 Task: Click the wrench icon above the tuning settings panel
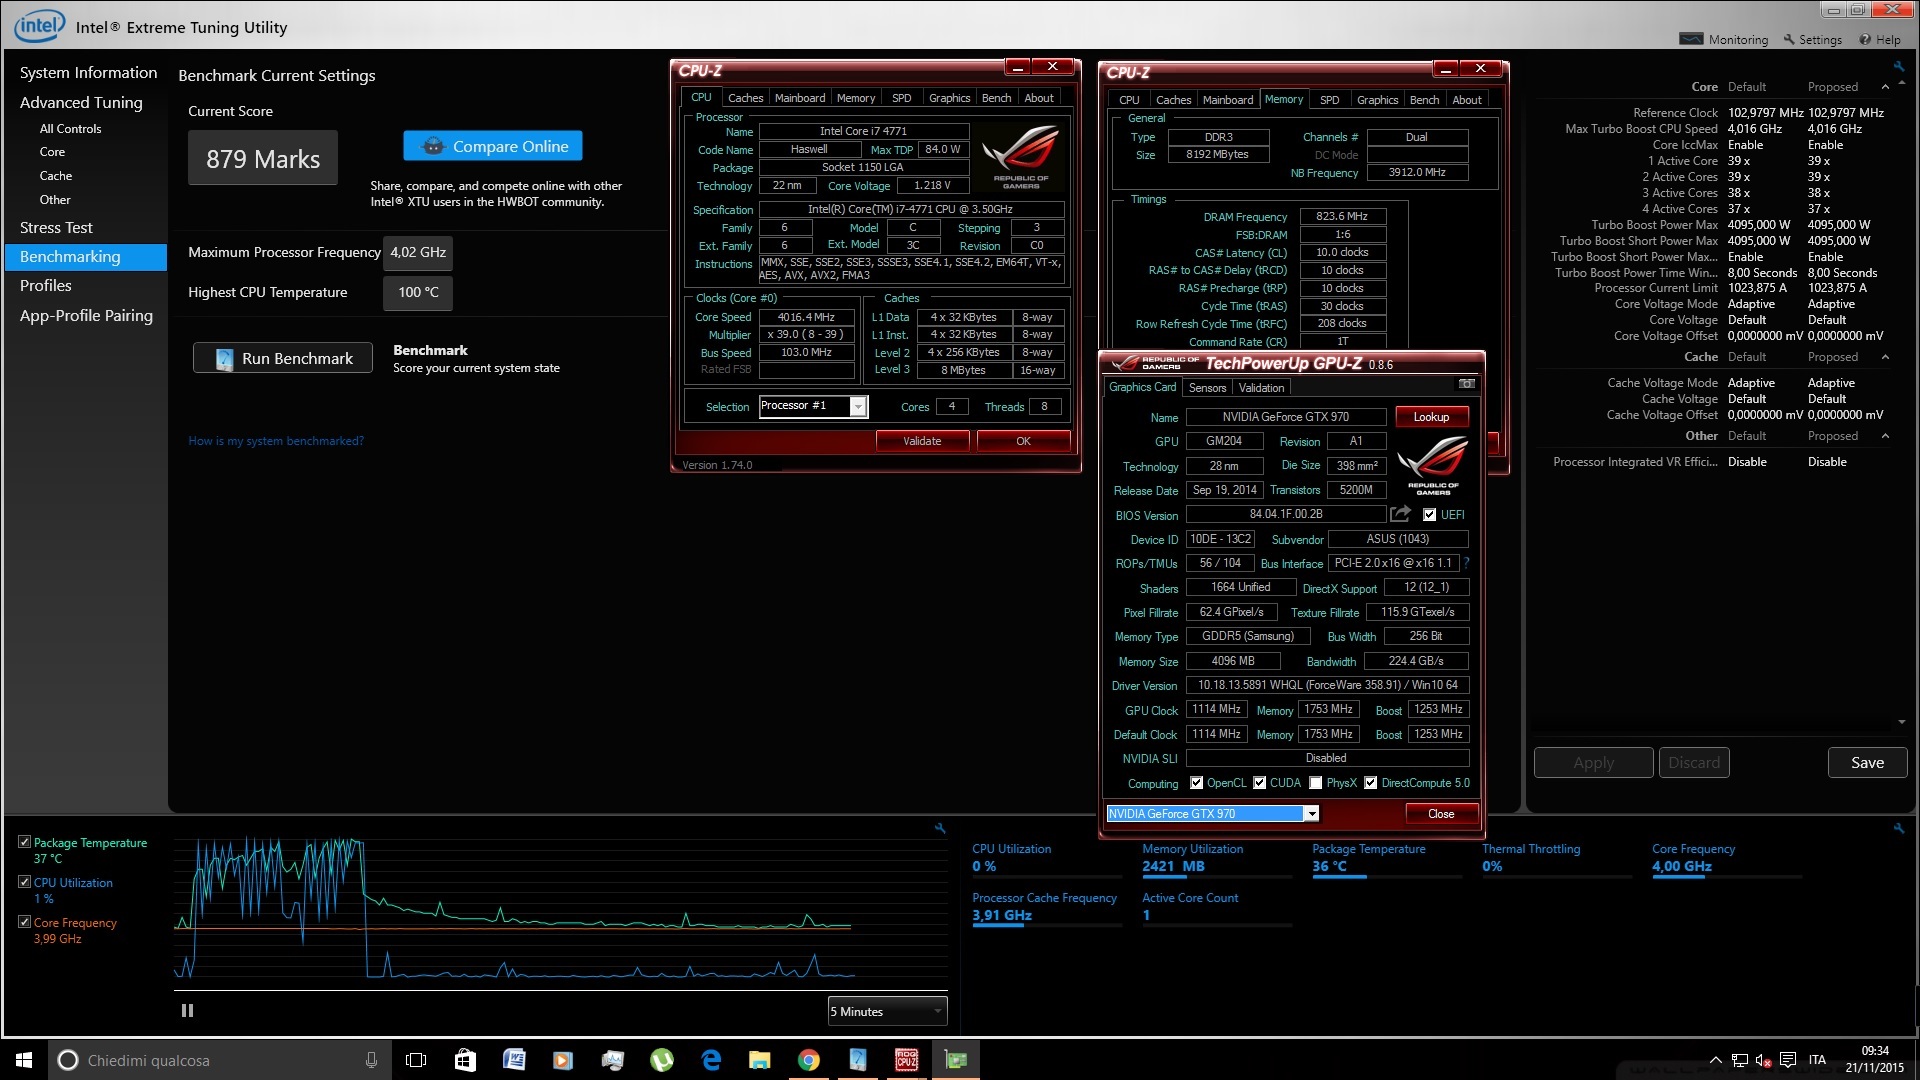pyautogui.click(x=1898, y=66)
